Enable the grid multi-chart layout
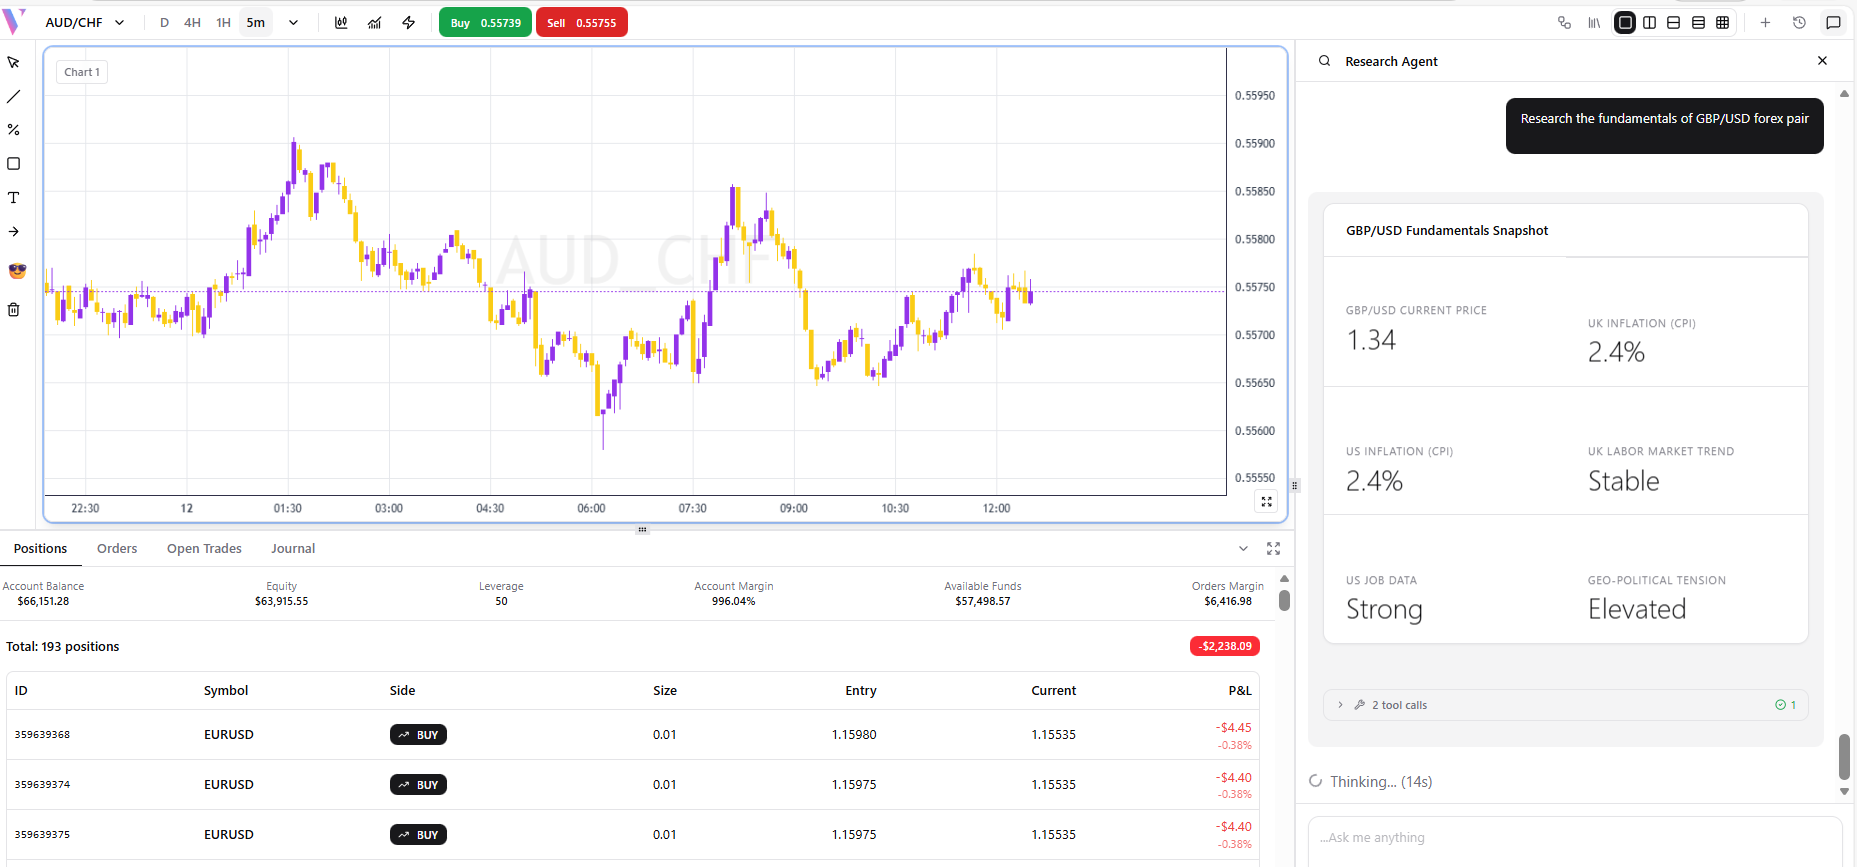1857x867 pixels. tap(1722, 23)
